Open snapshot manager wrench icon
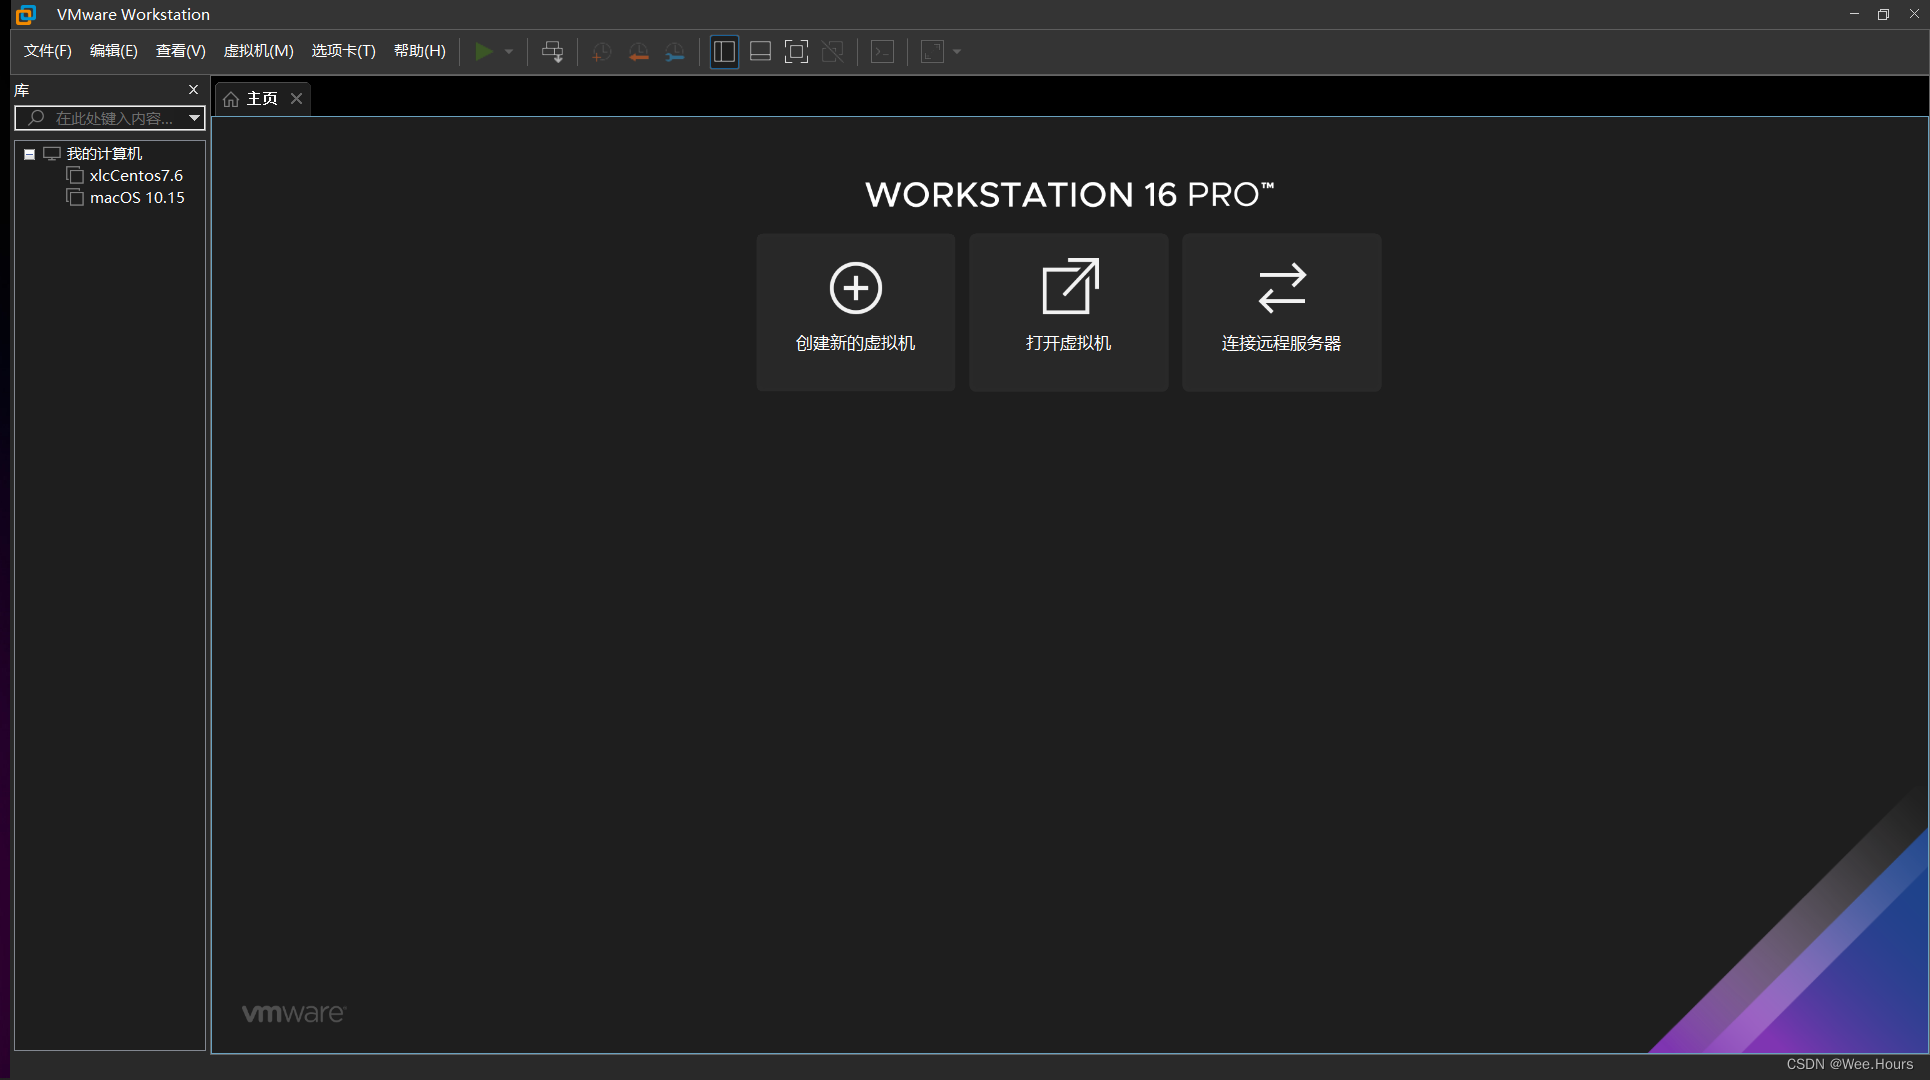Viewport: 1930px width, 1080px height. click(675, 52)
